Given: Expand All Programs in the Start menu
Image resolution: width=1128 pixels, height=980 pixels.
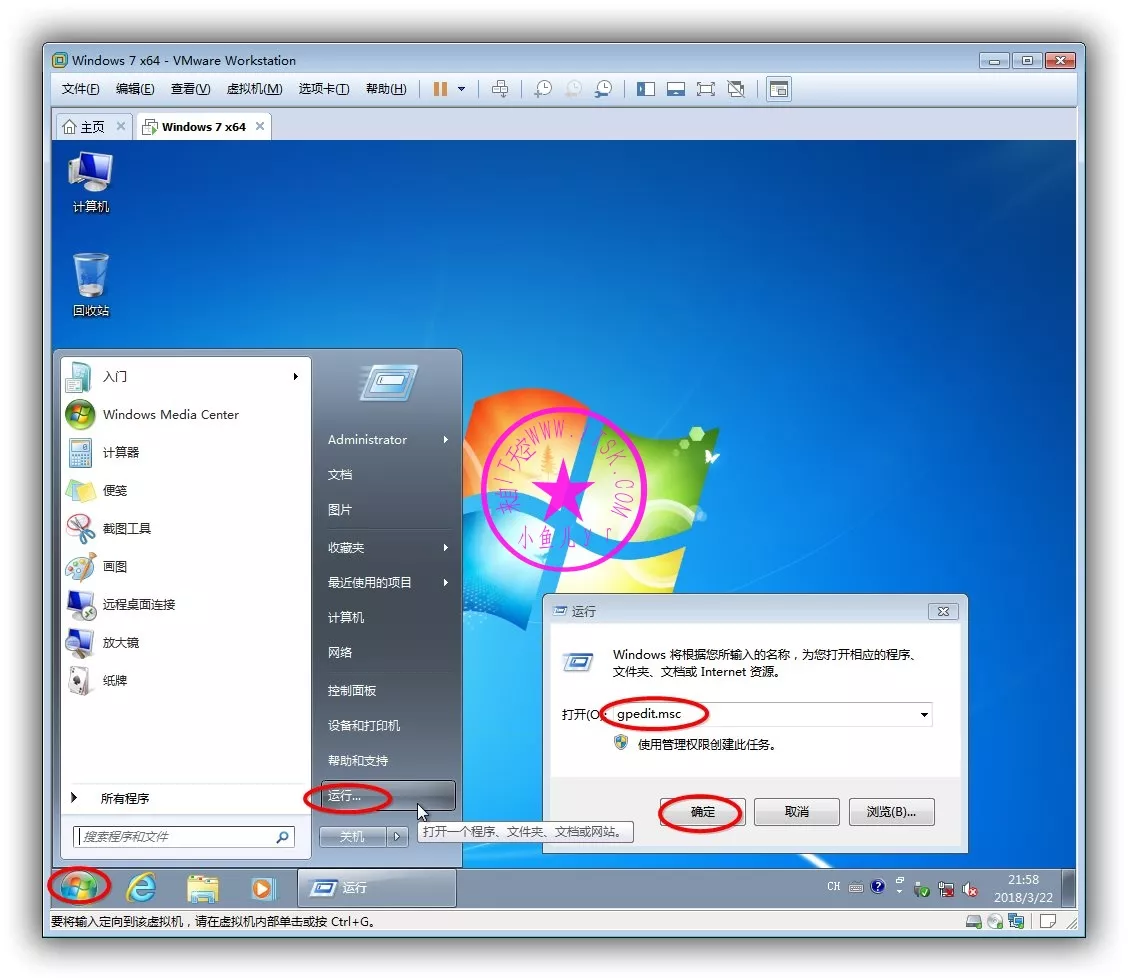Looking at the screenshot, I should pos(124,798).
